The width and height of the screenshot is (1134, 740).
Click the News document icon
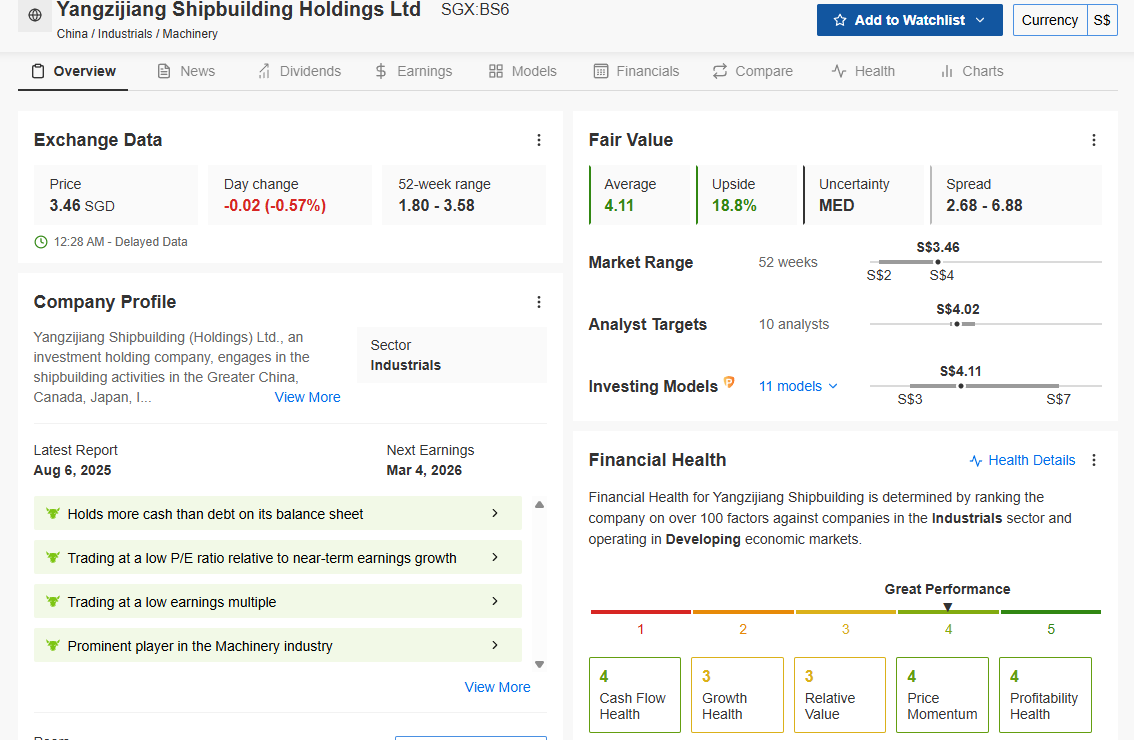coord(164,71)
